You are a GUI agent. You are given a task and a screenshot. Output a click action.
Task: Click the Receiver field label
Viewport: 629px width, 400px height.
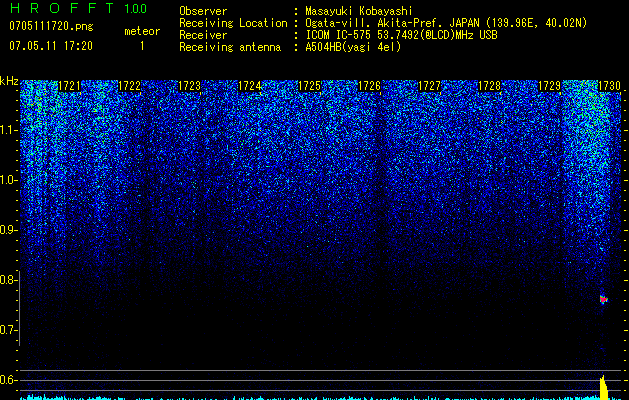(x=203, y=35)
